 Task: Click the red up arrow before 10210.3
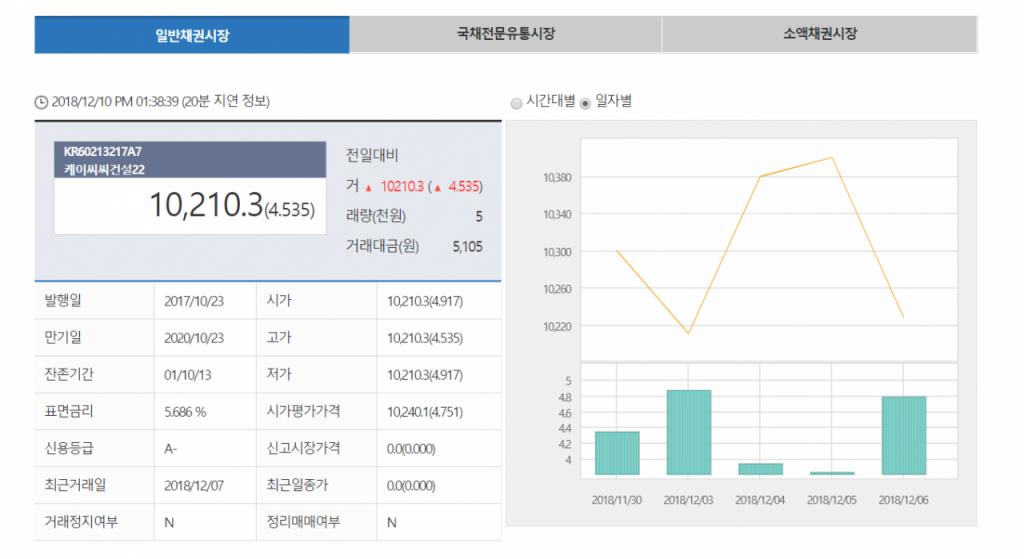click(x=368, y=187)
